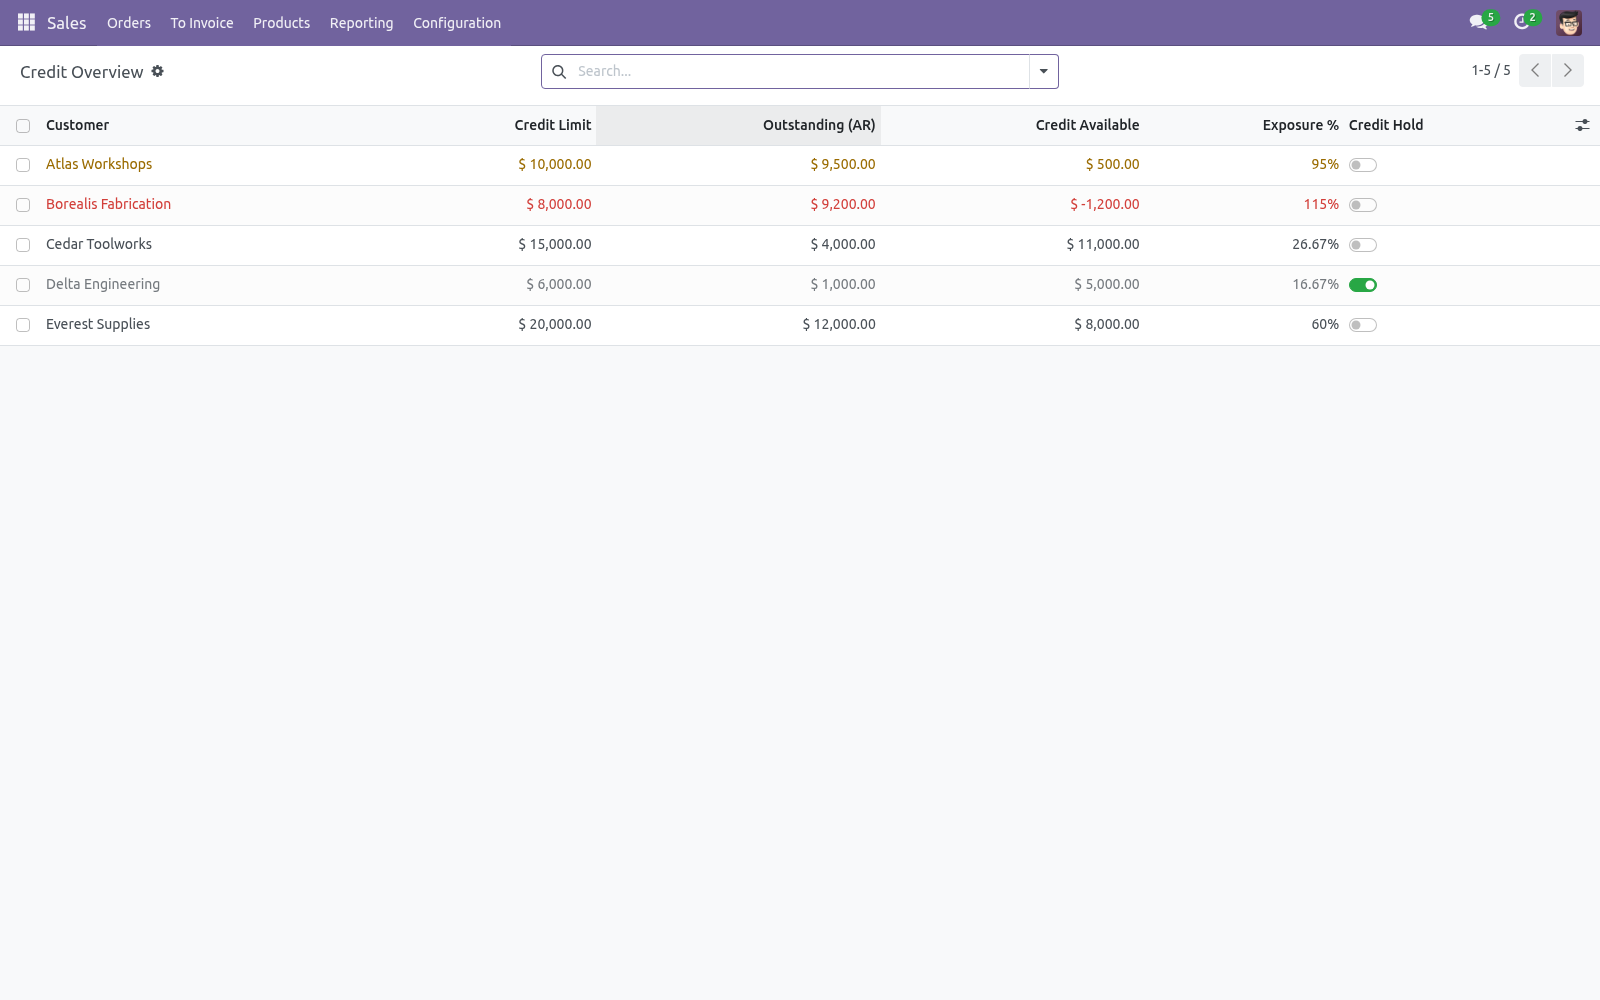Screen dimensions: 1600x1000
Task: Open the user avatar menu
Action: (1569, 22)
